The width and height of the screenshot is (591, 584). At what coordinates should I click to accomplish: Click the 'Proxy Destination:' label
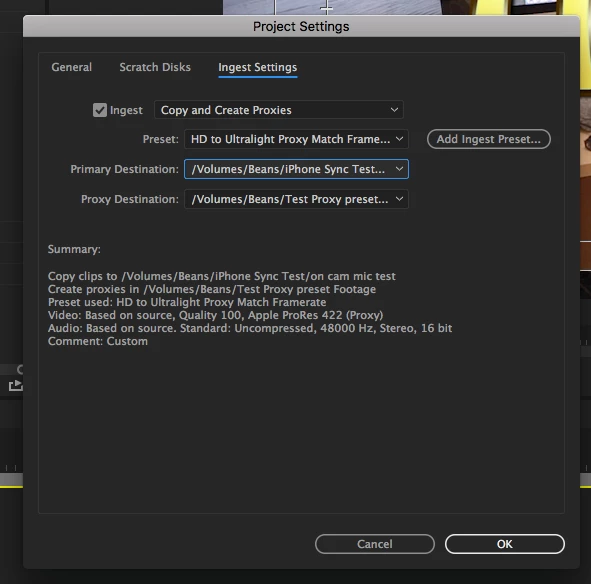pos(130,199)
